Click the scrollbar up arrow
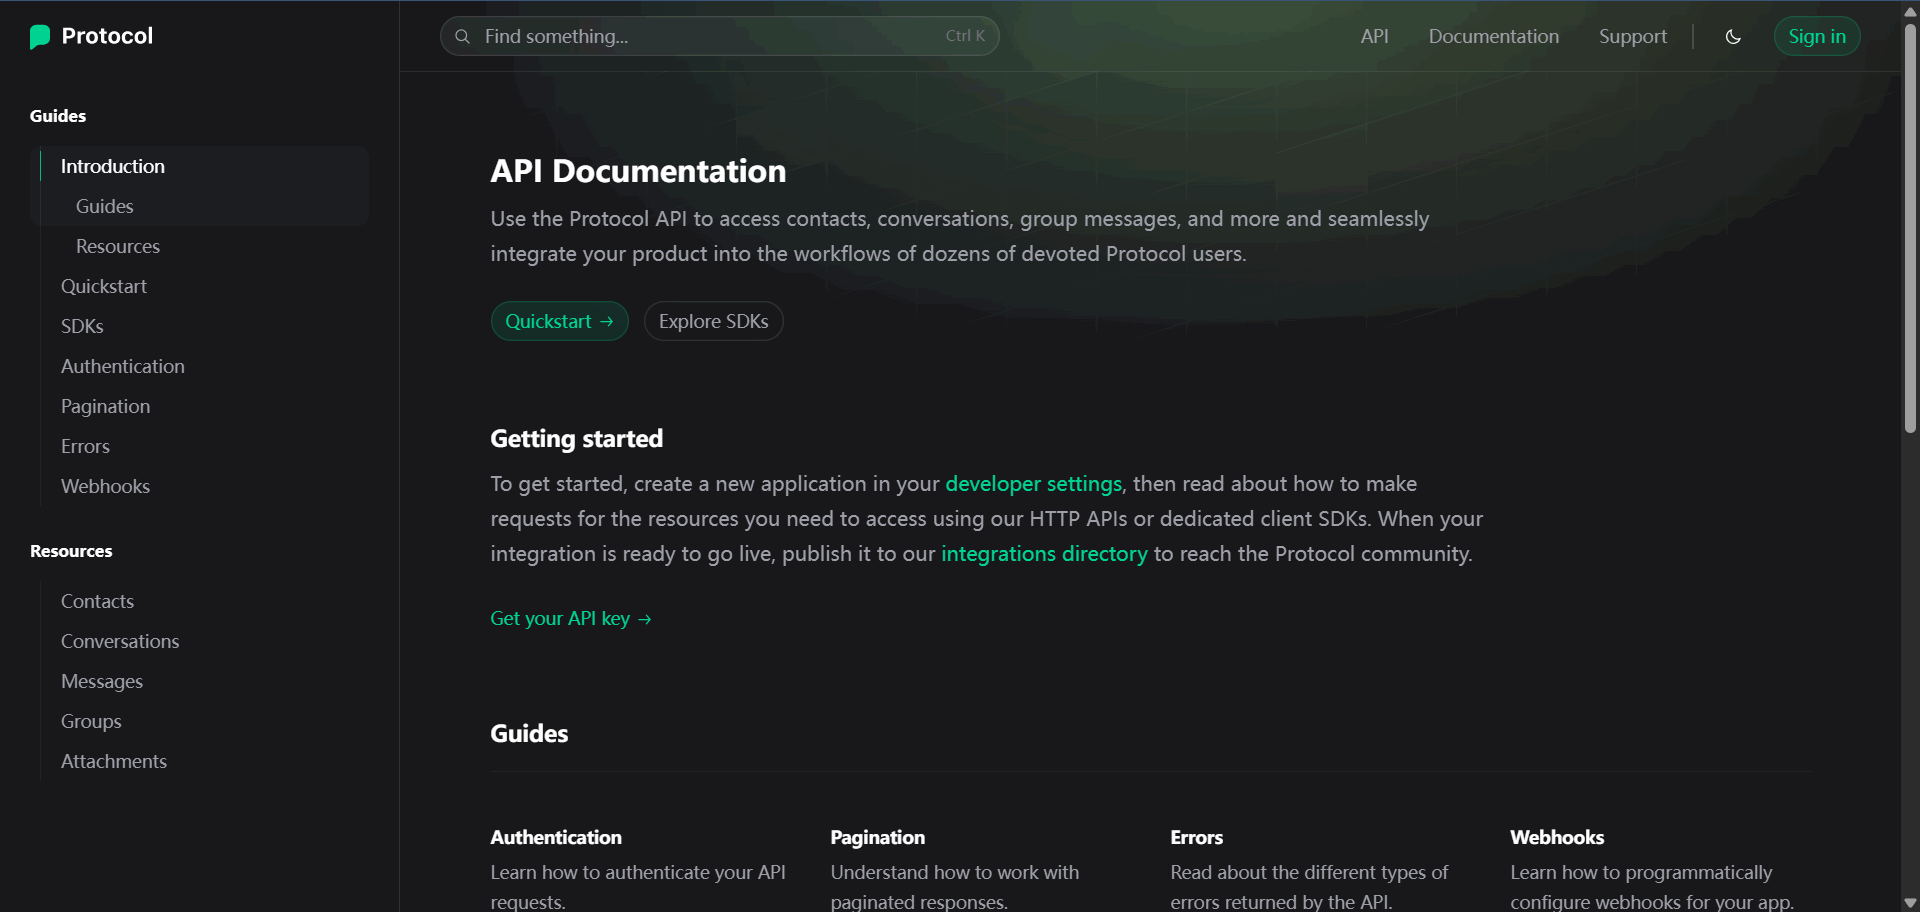 point(1910,10)
